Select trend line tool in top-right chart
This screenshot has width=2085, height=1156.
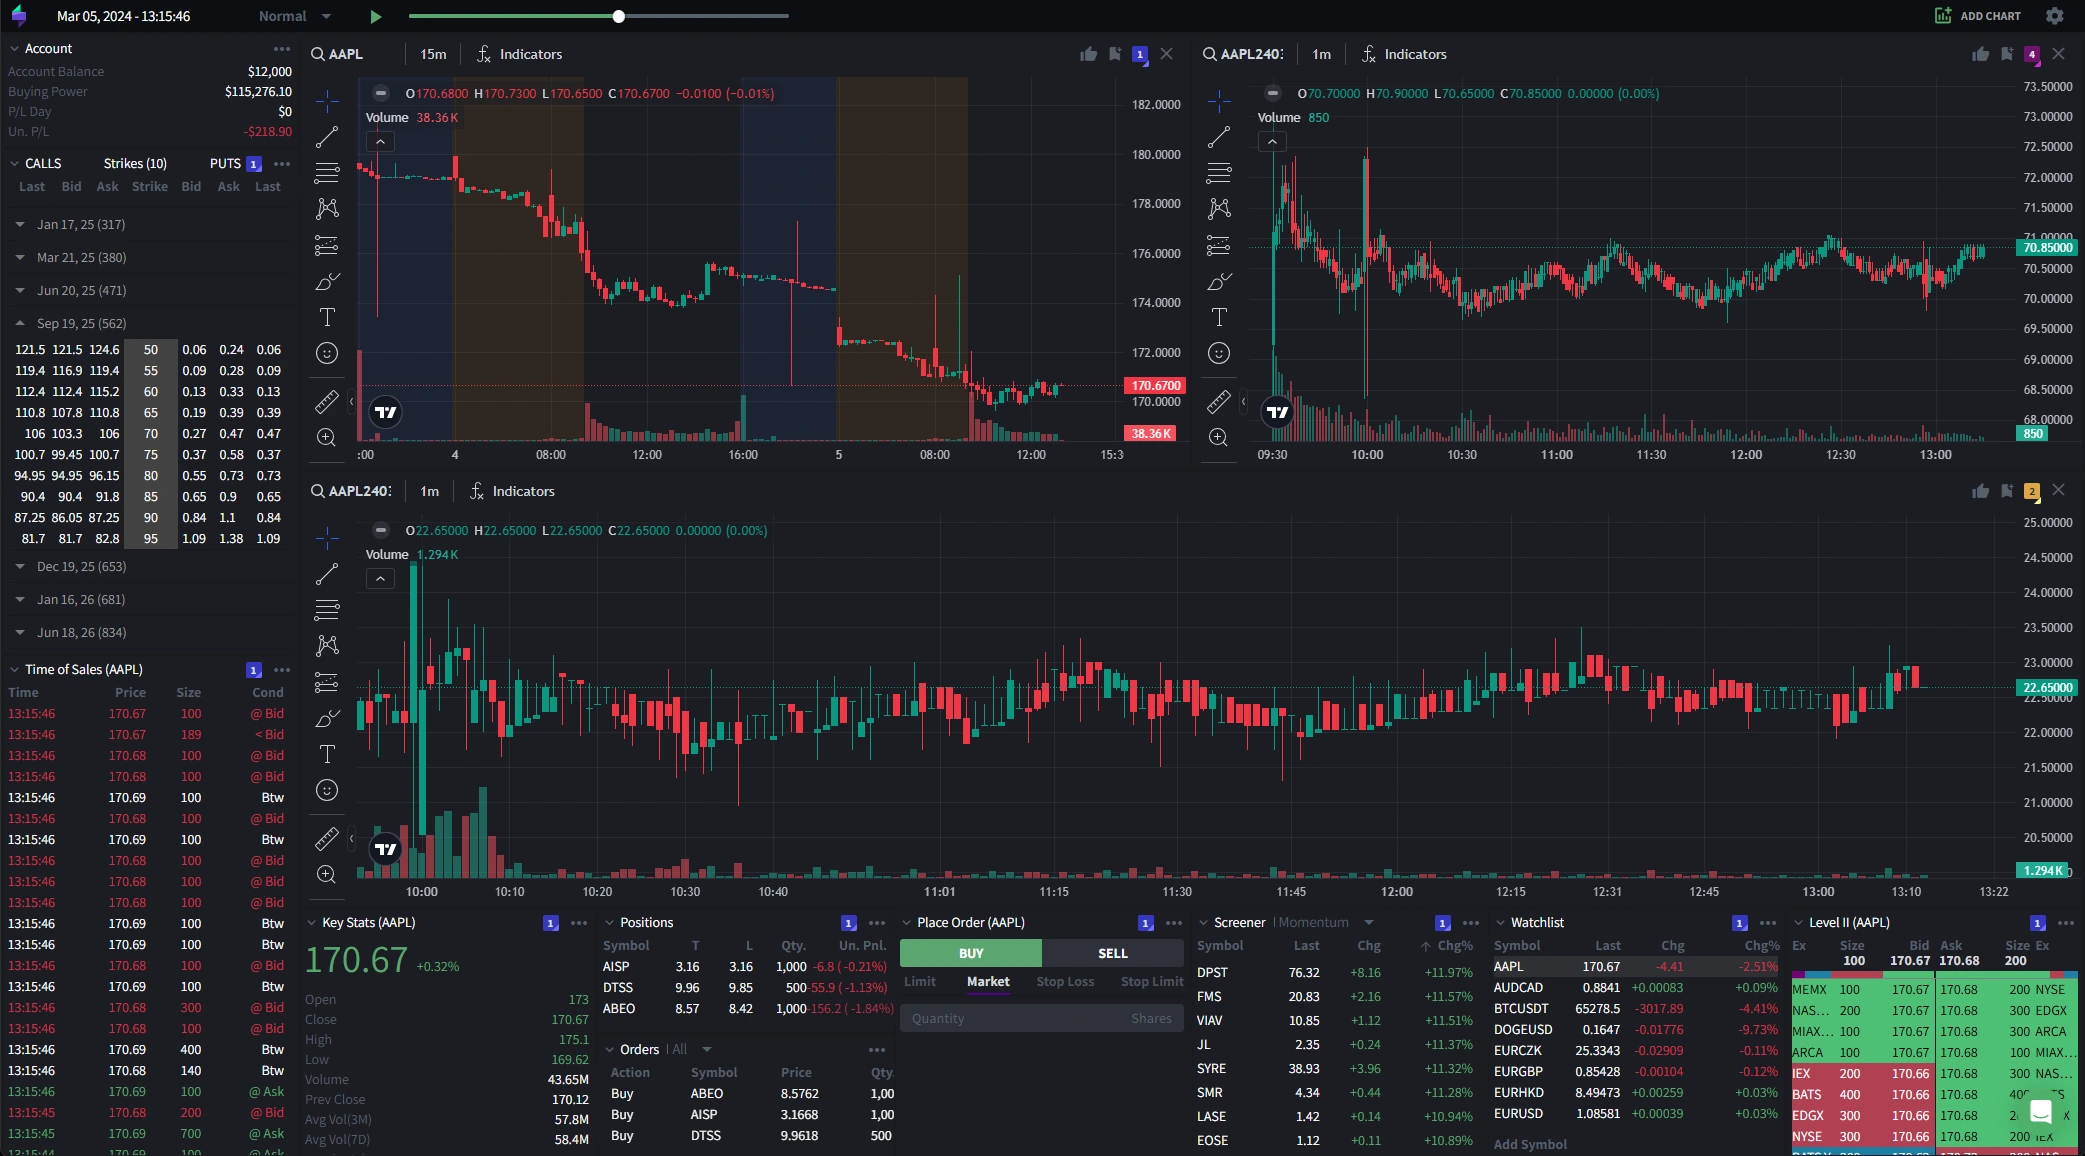[x=1219, y=136]
